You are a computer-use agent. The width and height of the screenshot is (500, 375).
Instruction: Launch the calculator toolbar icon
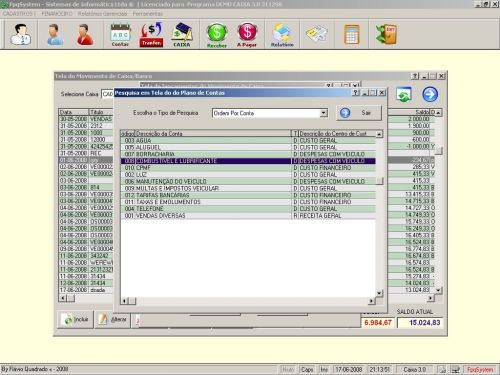coord(352,34)
